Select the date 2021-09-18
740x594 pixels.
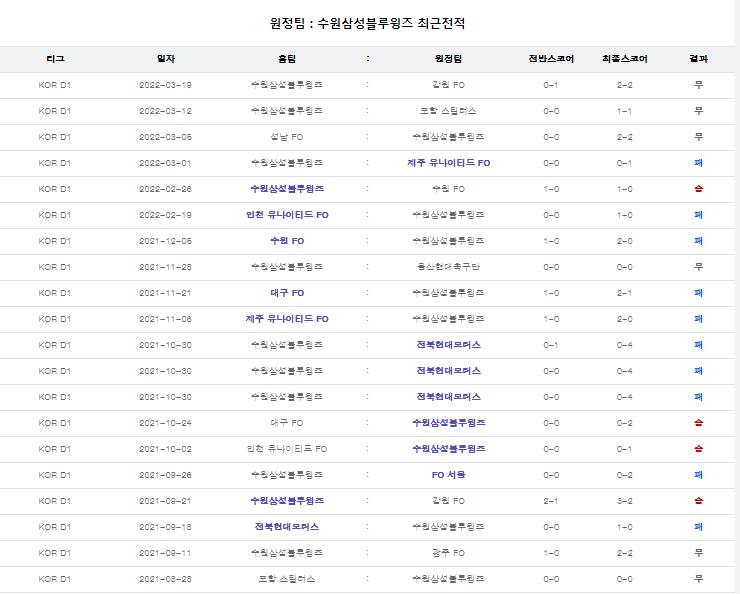pyautogui.click(x=165, y=527)
